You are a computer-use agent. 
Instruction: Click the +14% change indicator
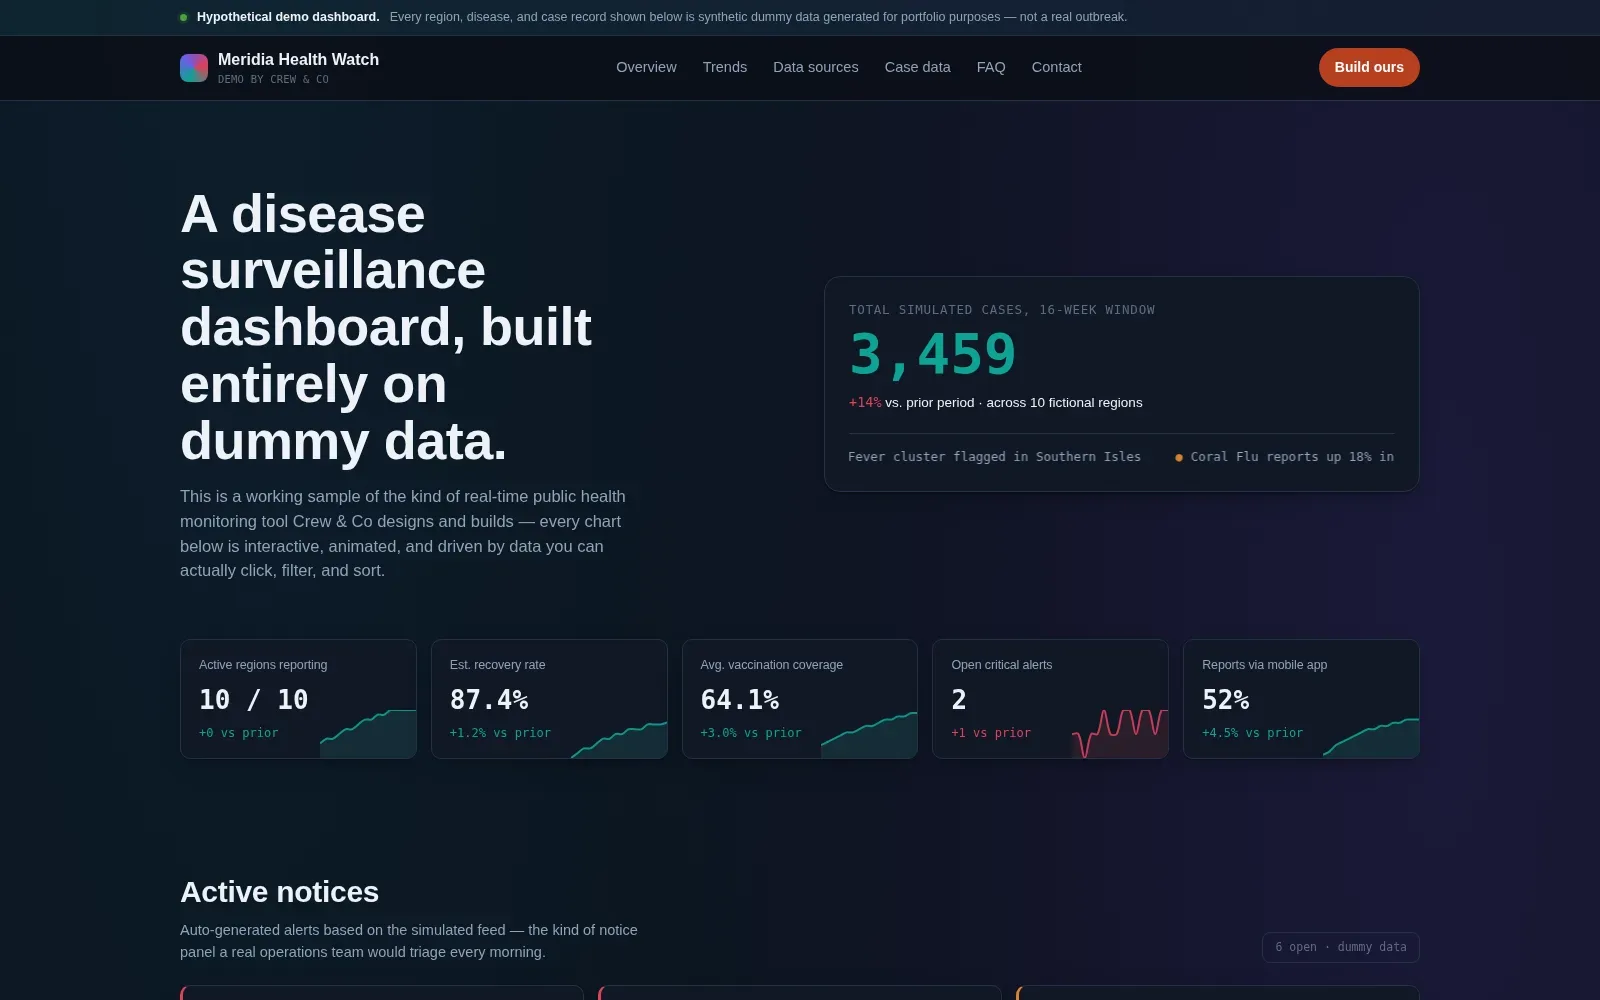pyautogui.click(x=865, y=402)
